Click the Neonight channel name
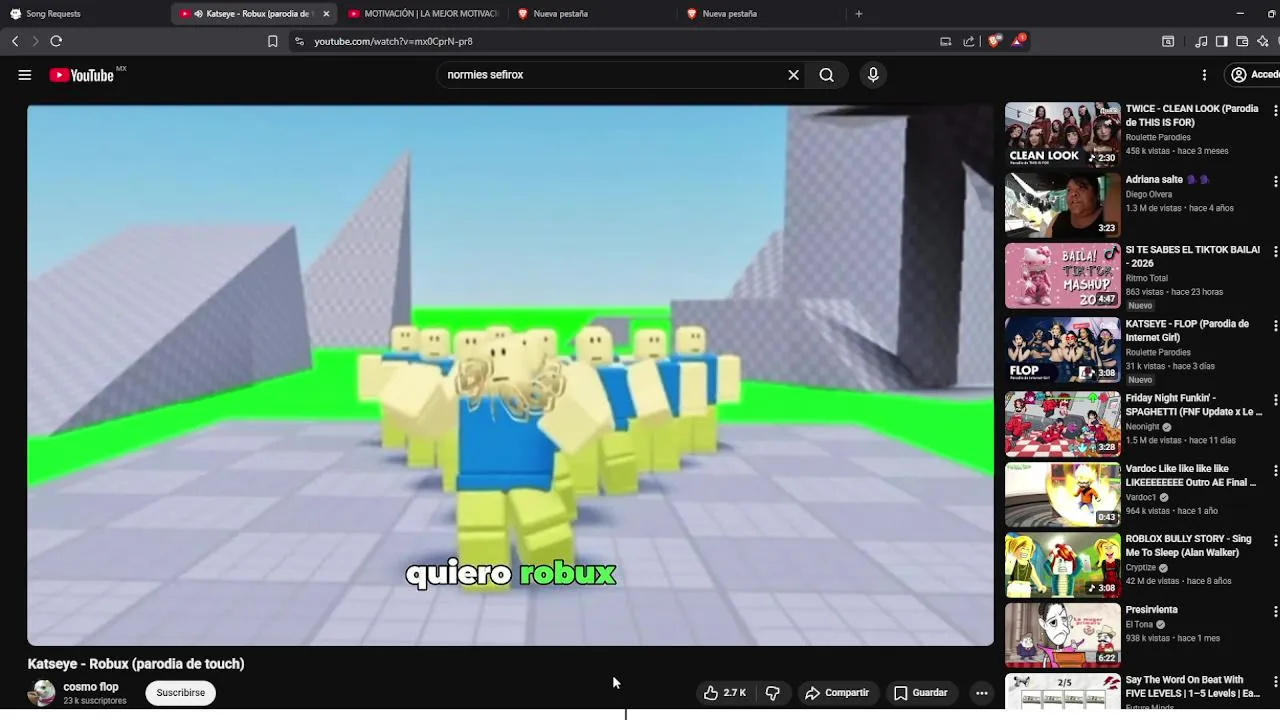This screenshot has width=1280, height=720. point(1142,426)
